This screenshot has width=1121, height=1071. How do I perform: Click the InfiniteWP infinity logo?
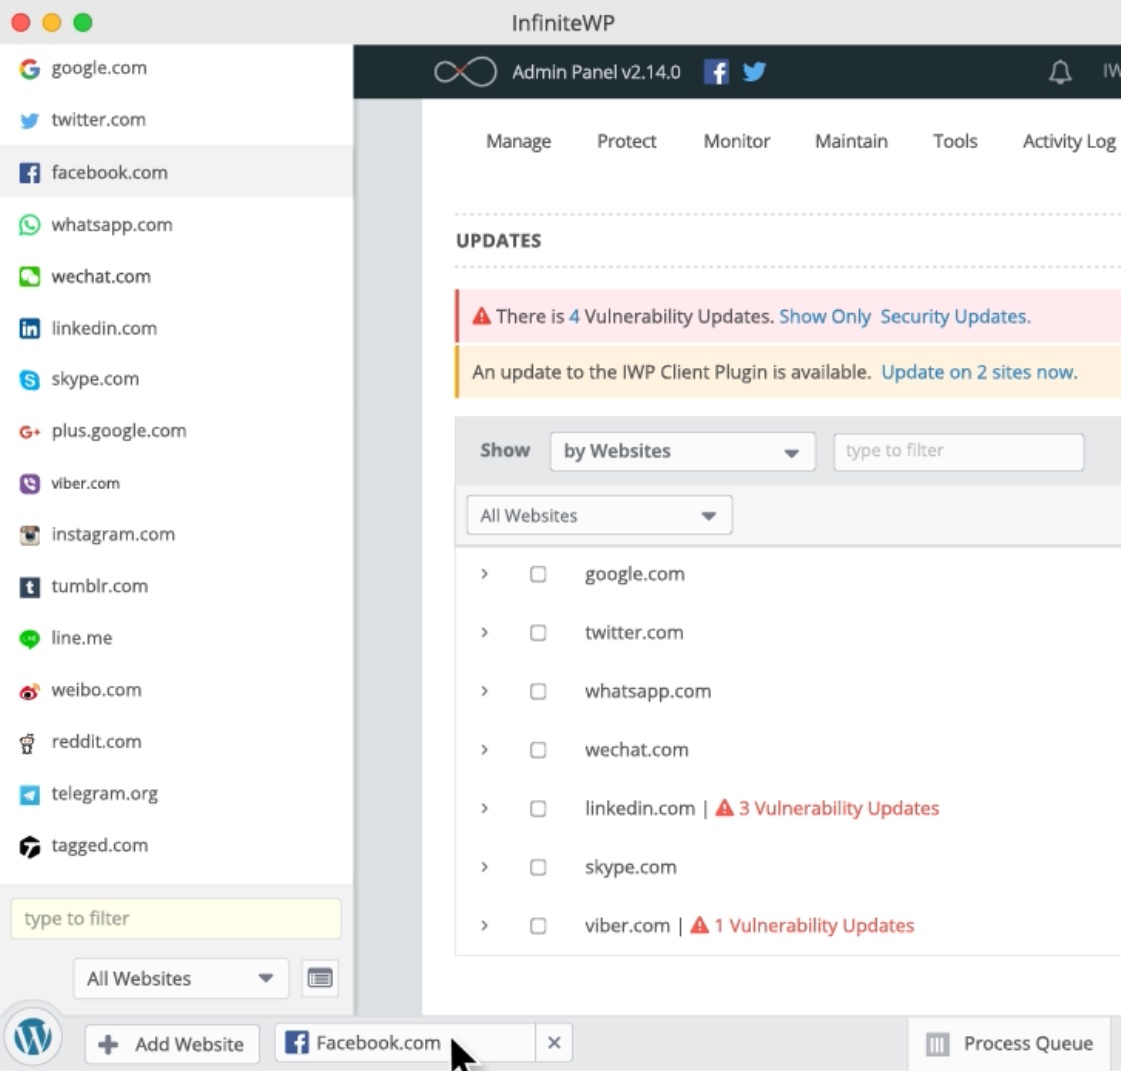click(465, 71)
